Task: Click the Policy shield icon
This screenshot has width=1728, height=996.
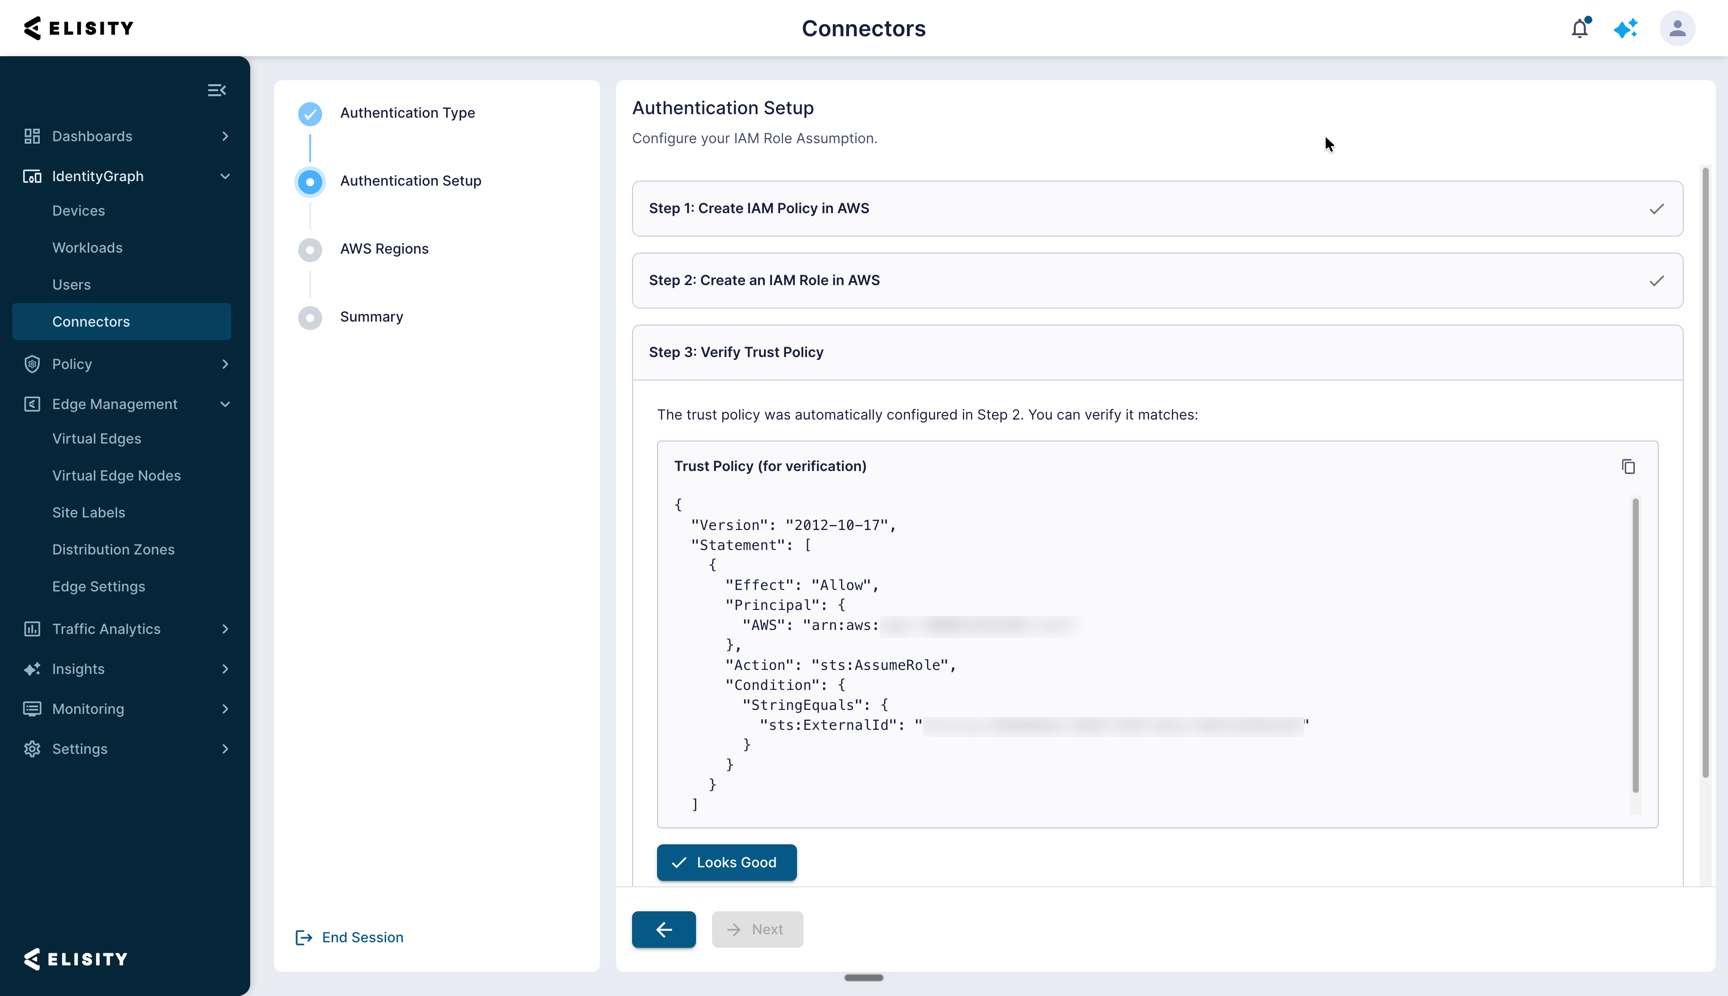Action: pos(32,364)
